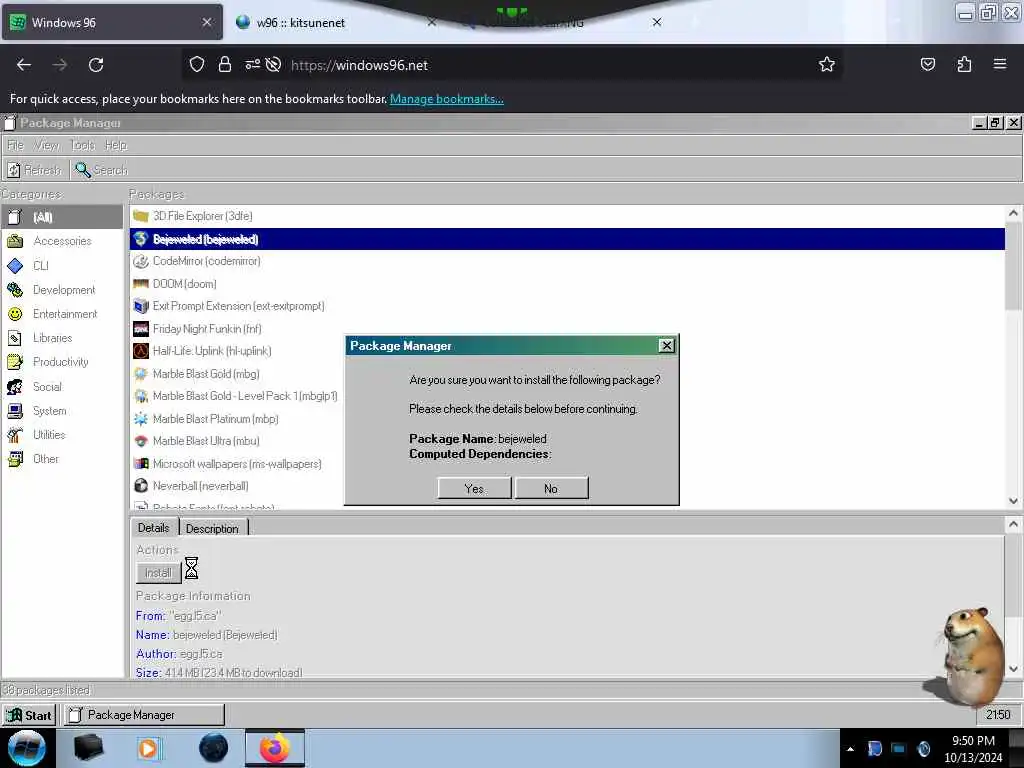Open Firefox from the Windows taskbar

click(x=275, y=748)
